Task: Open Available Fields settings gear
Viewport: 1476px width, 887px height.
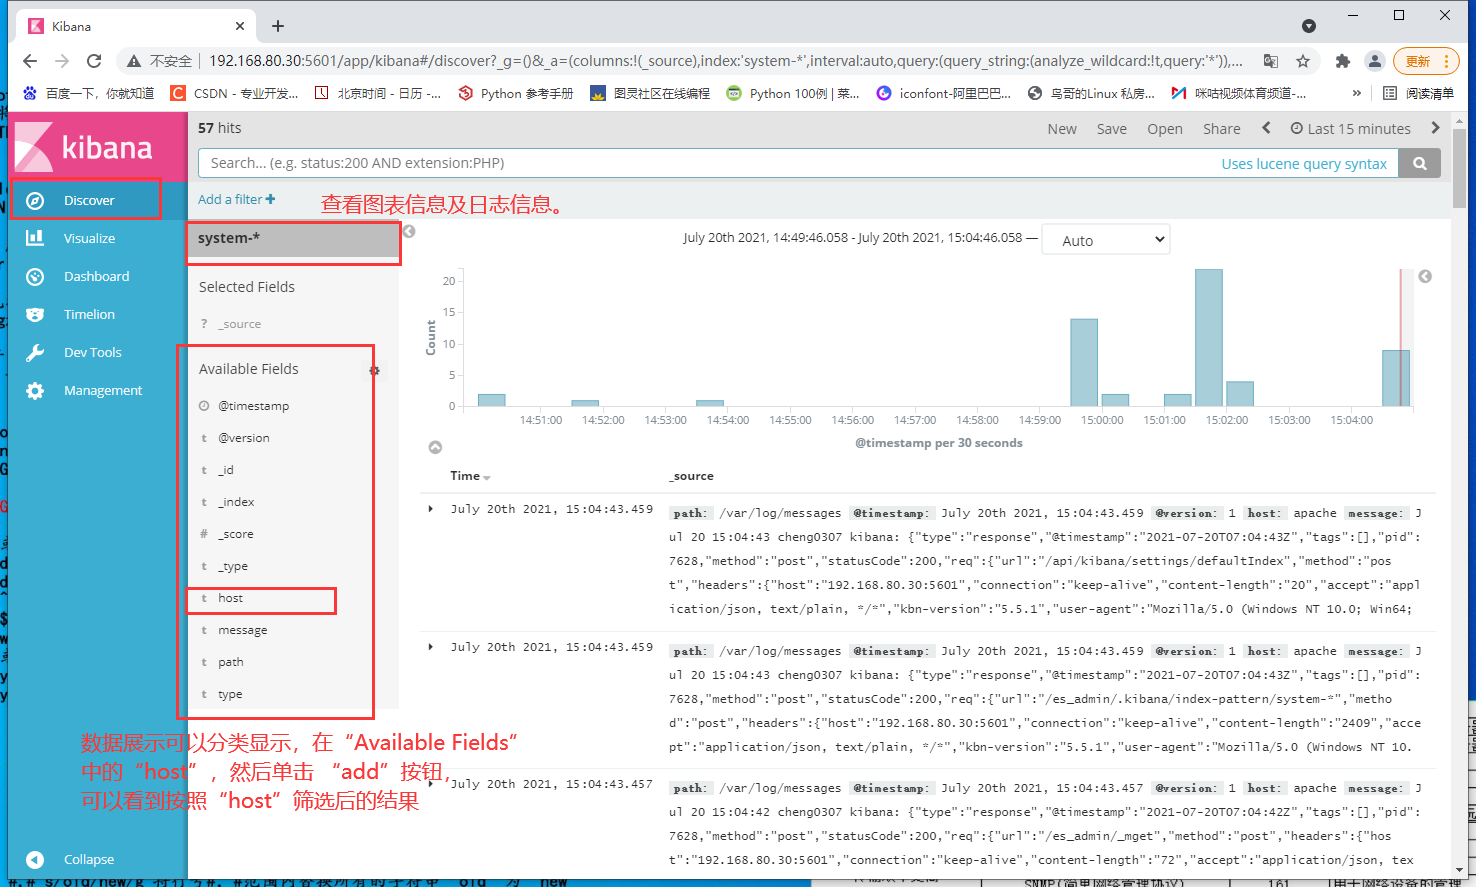Action: [x=374, y=370]
